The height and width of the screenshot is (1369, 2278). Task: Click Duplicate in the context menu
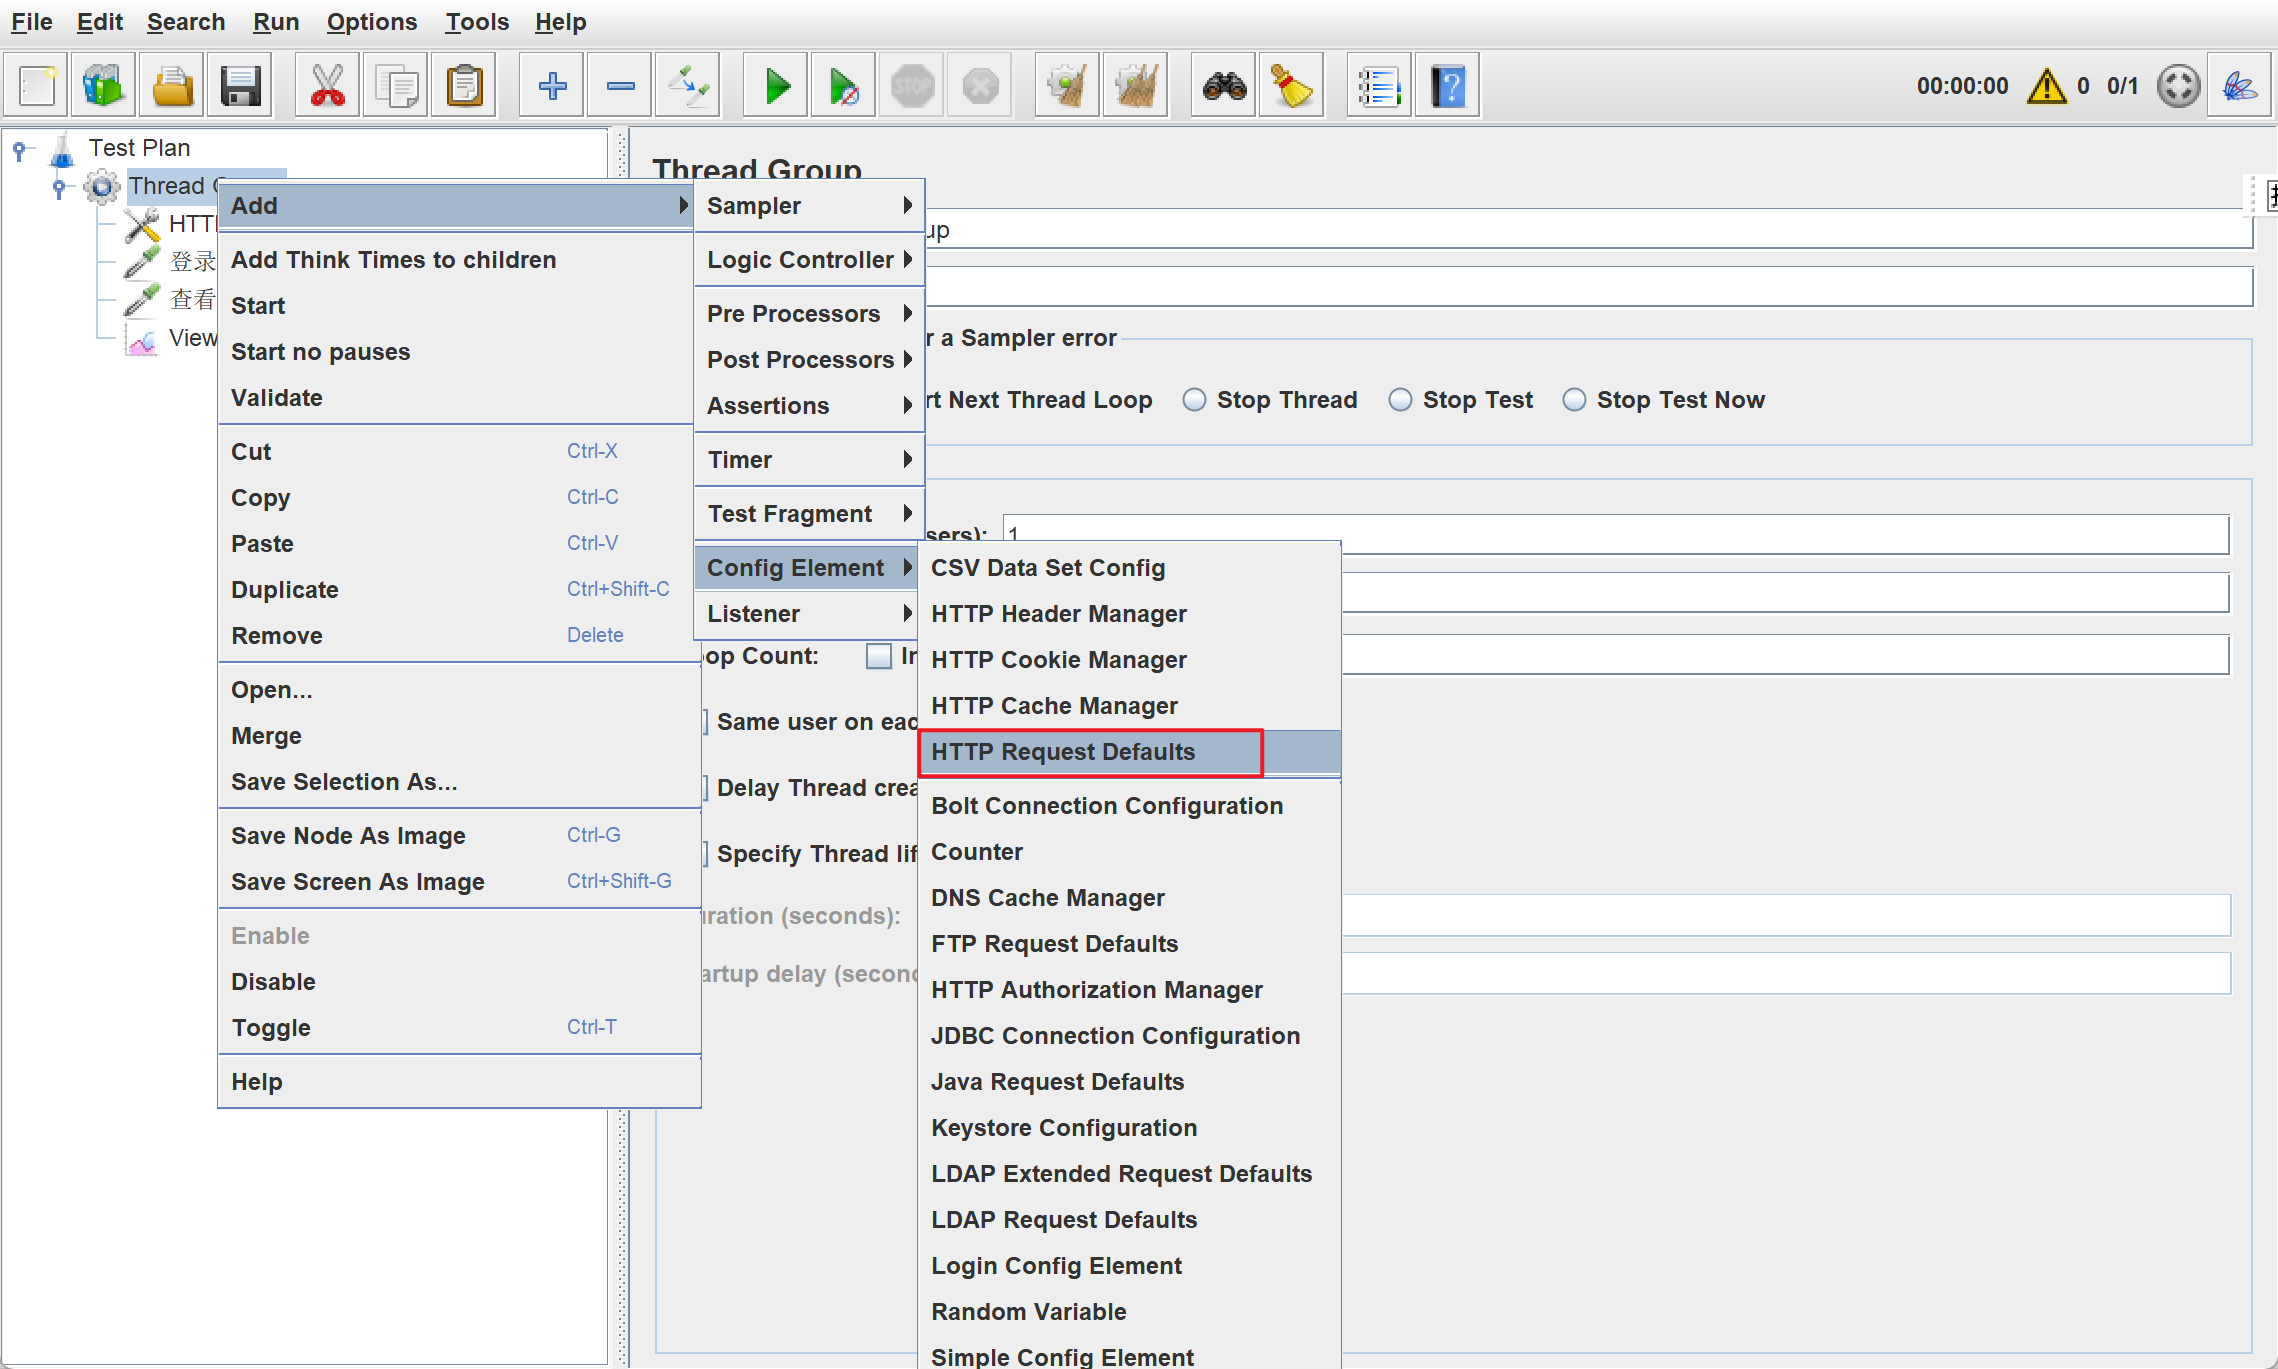(x=285, y=590)
